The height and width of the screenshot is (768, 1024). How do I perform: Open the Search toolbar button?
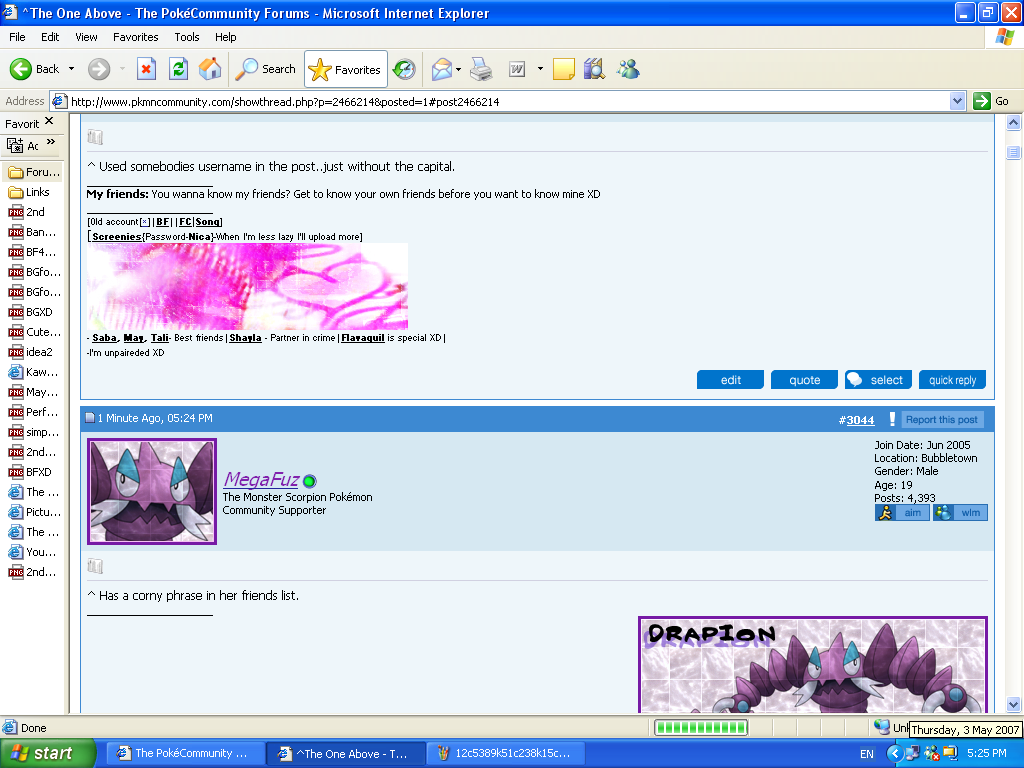tap(265, 69)
